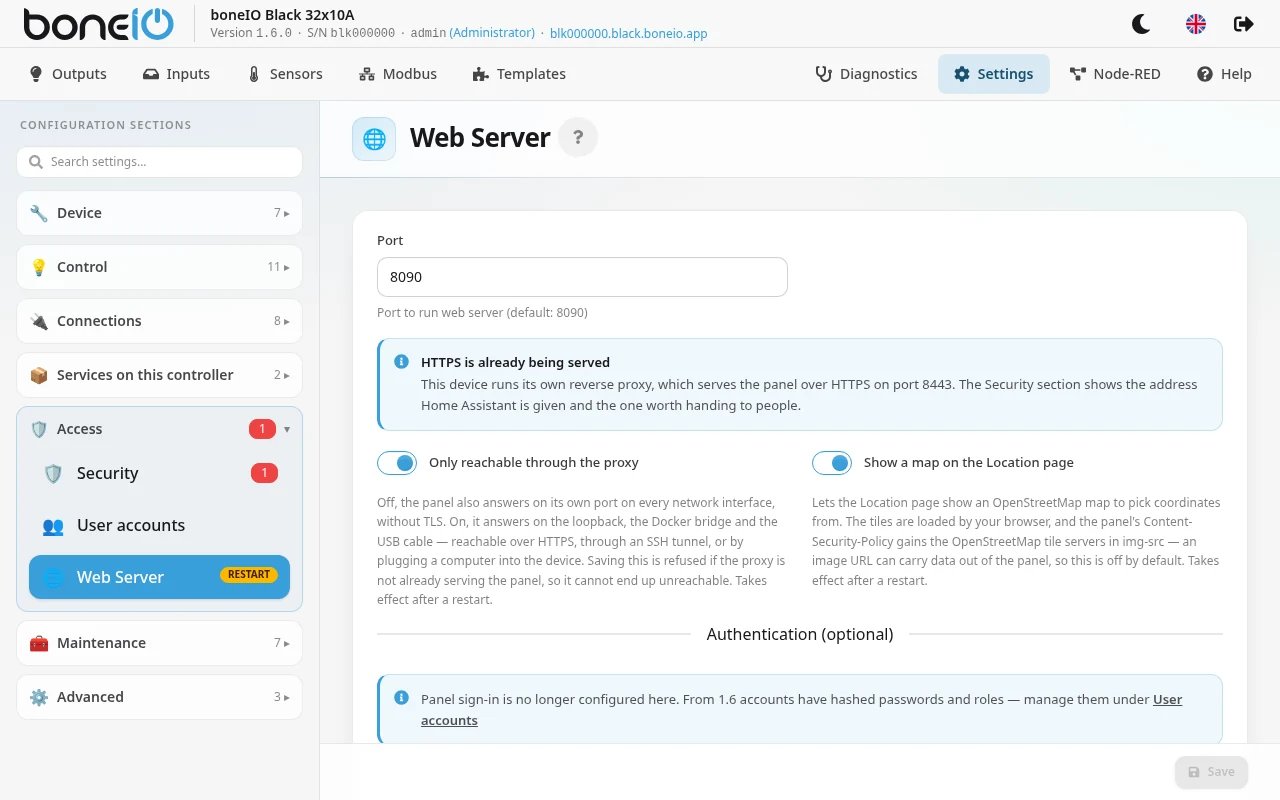Open the Templates tab
Screen dimensions: 1280x800
[519, 74]
